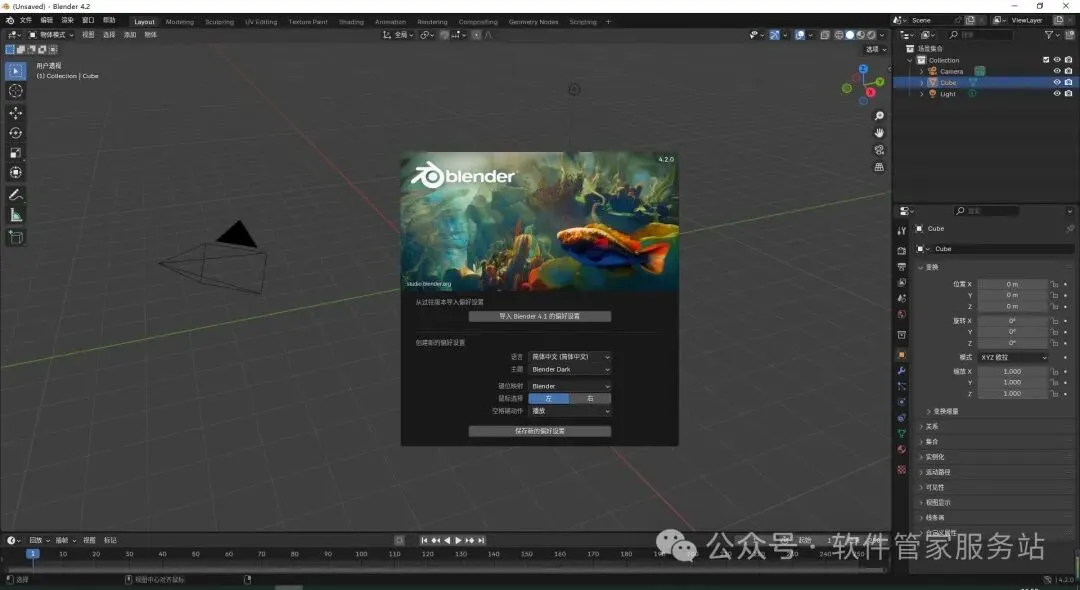The width and height of the screenshot is (1080, 590).
Task: Open the View Layer properties tab icon
Action: click(x=902, y=282)
